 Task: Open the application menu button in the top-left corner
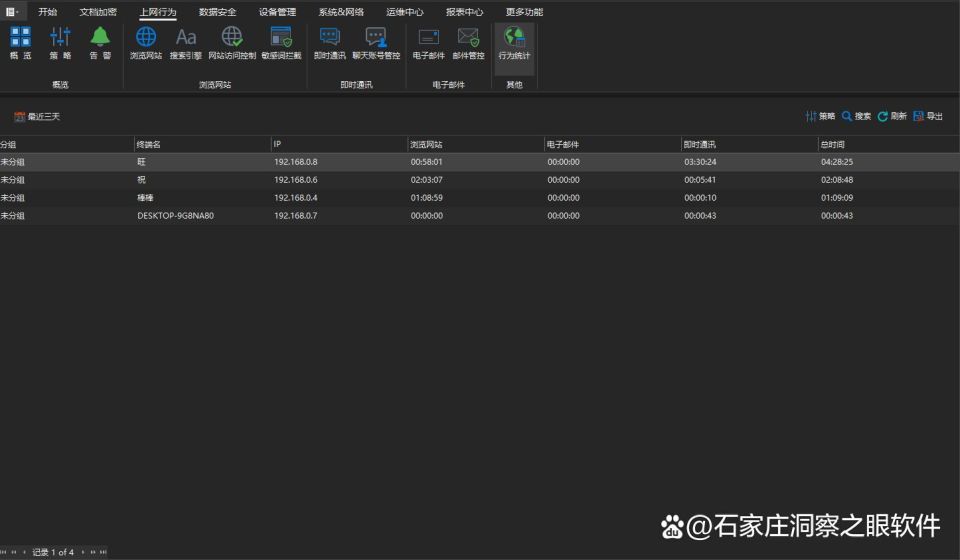12,12
